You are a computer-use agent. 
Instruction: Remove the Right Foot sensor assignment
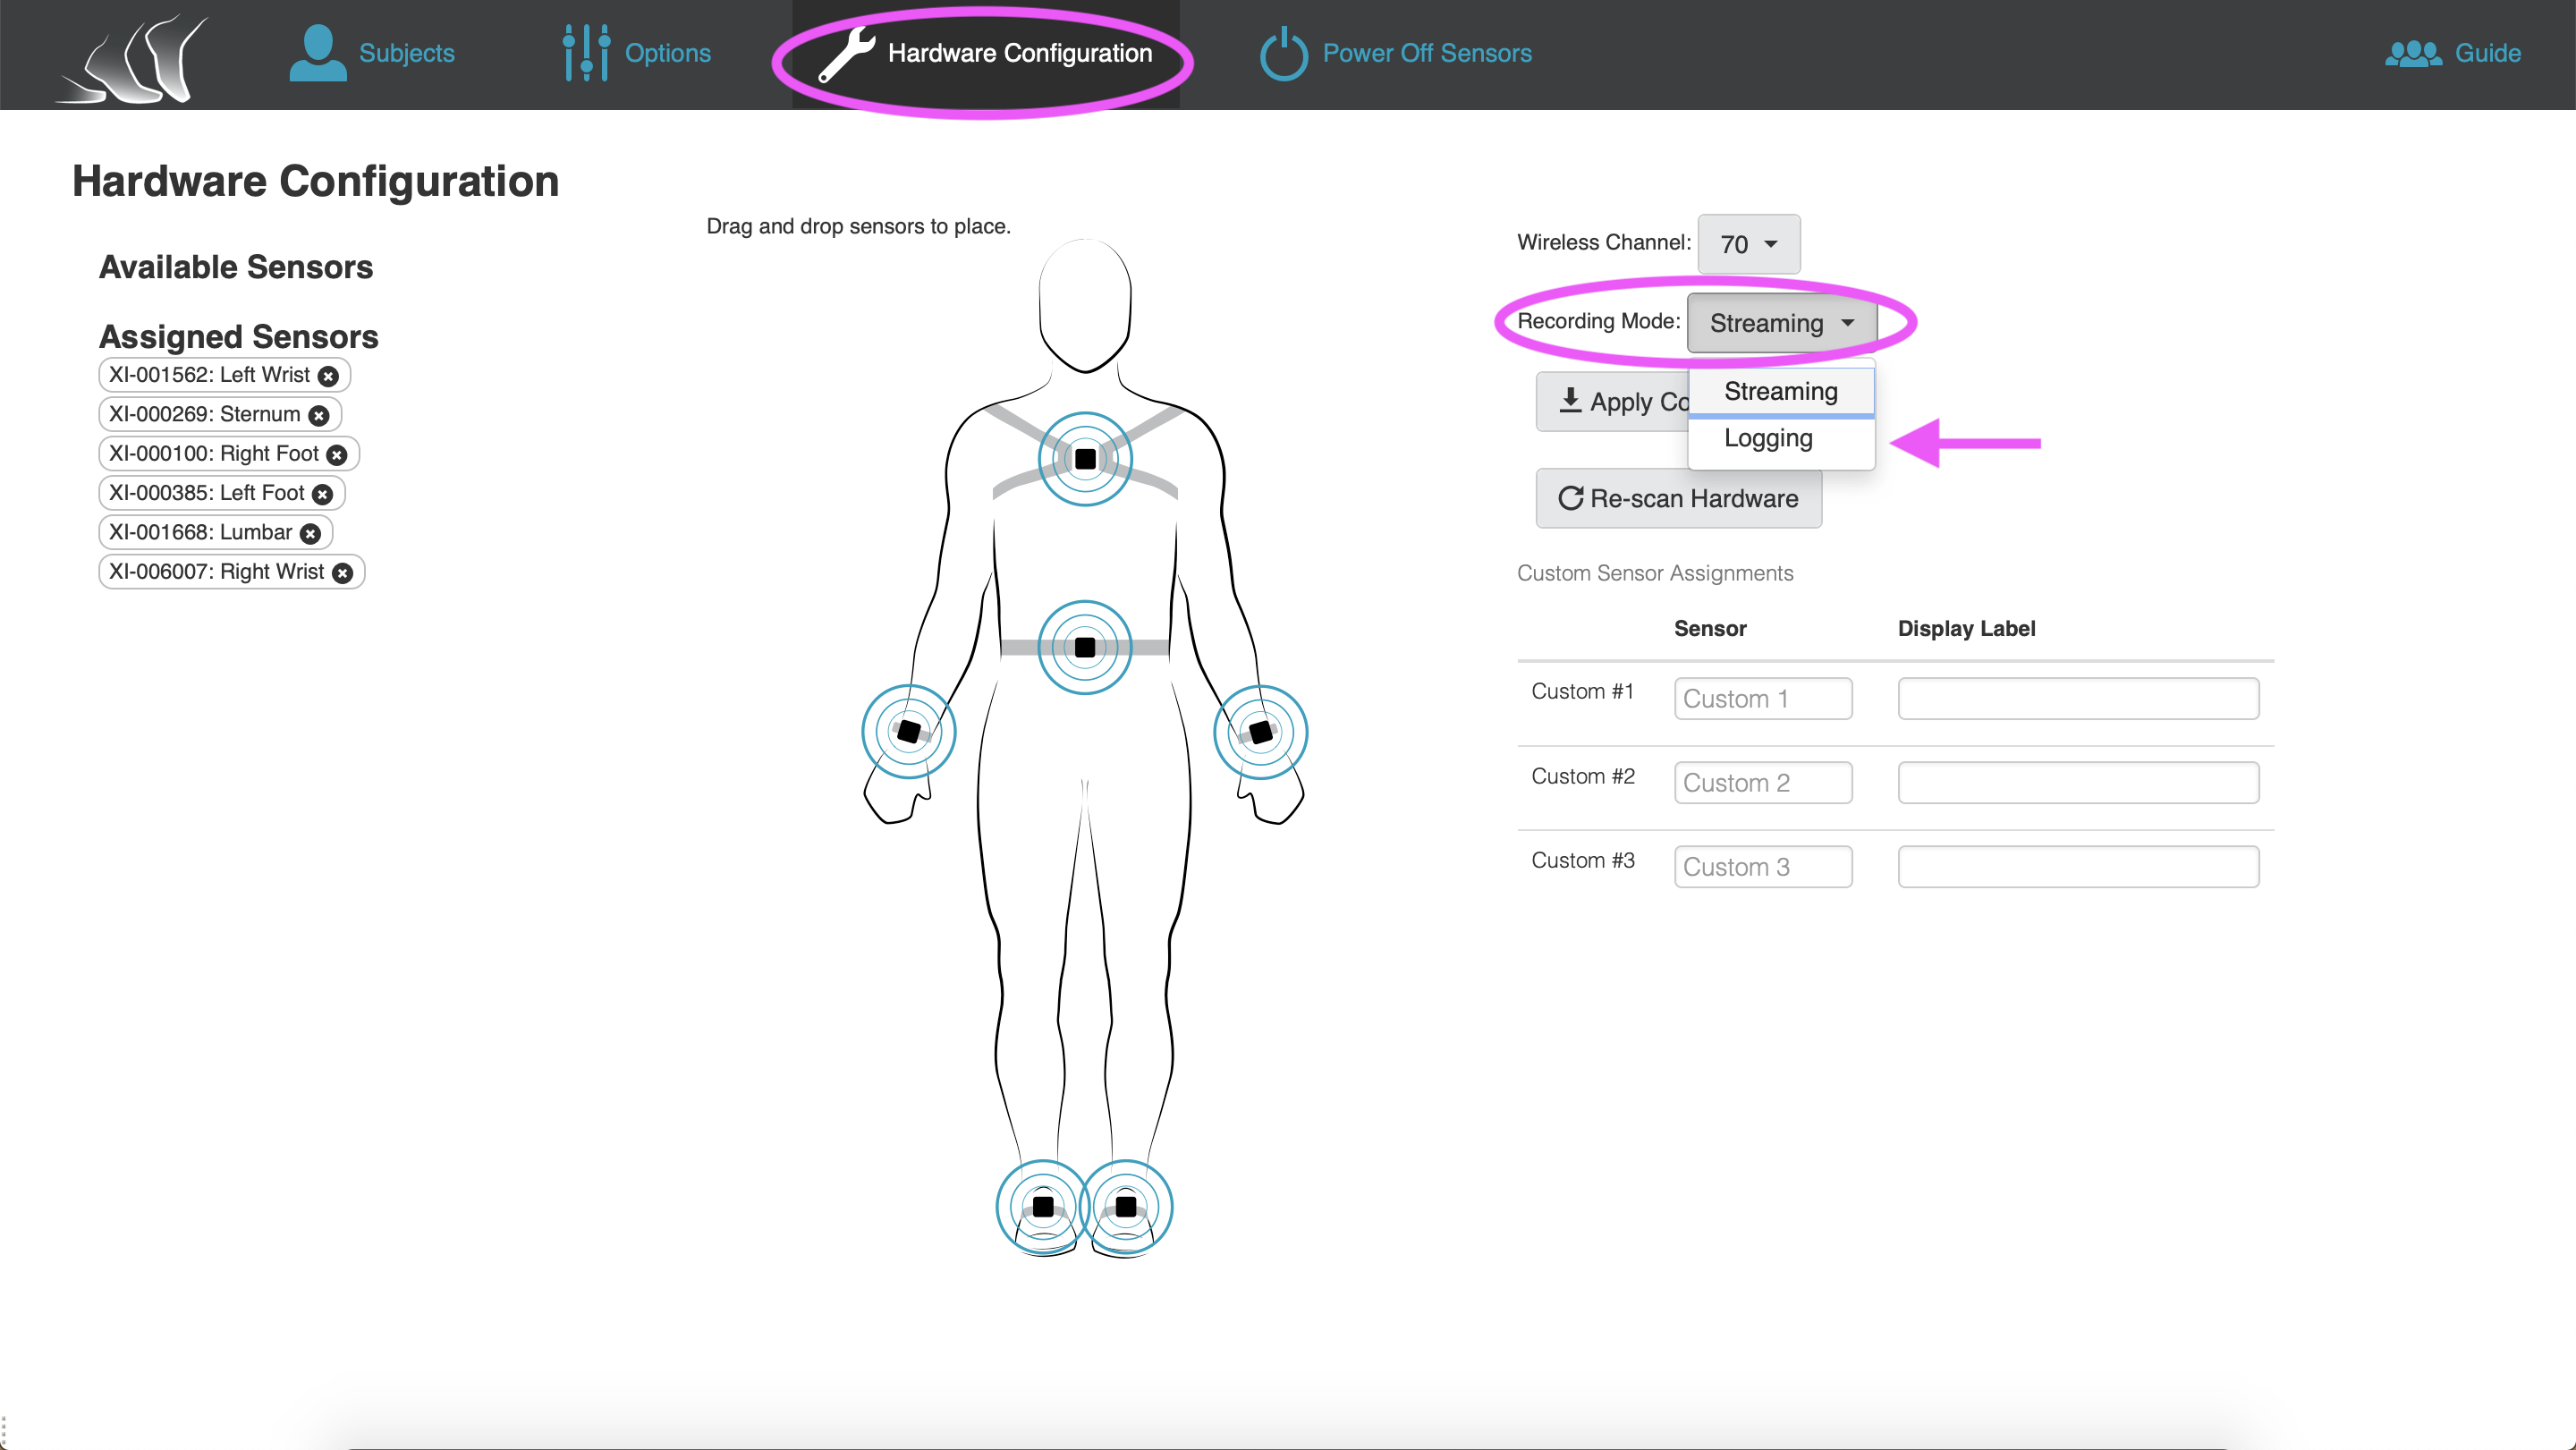337,455
